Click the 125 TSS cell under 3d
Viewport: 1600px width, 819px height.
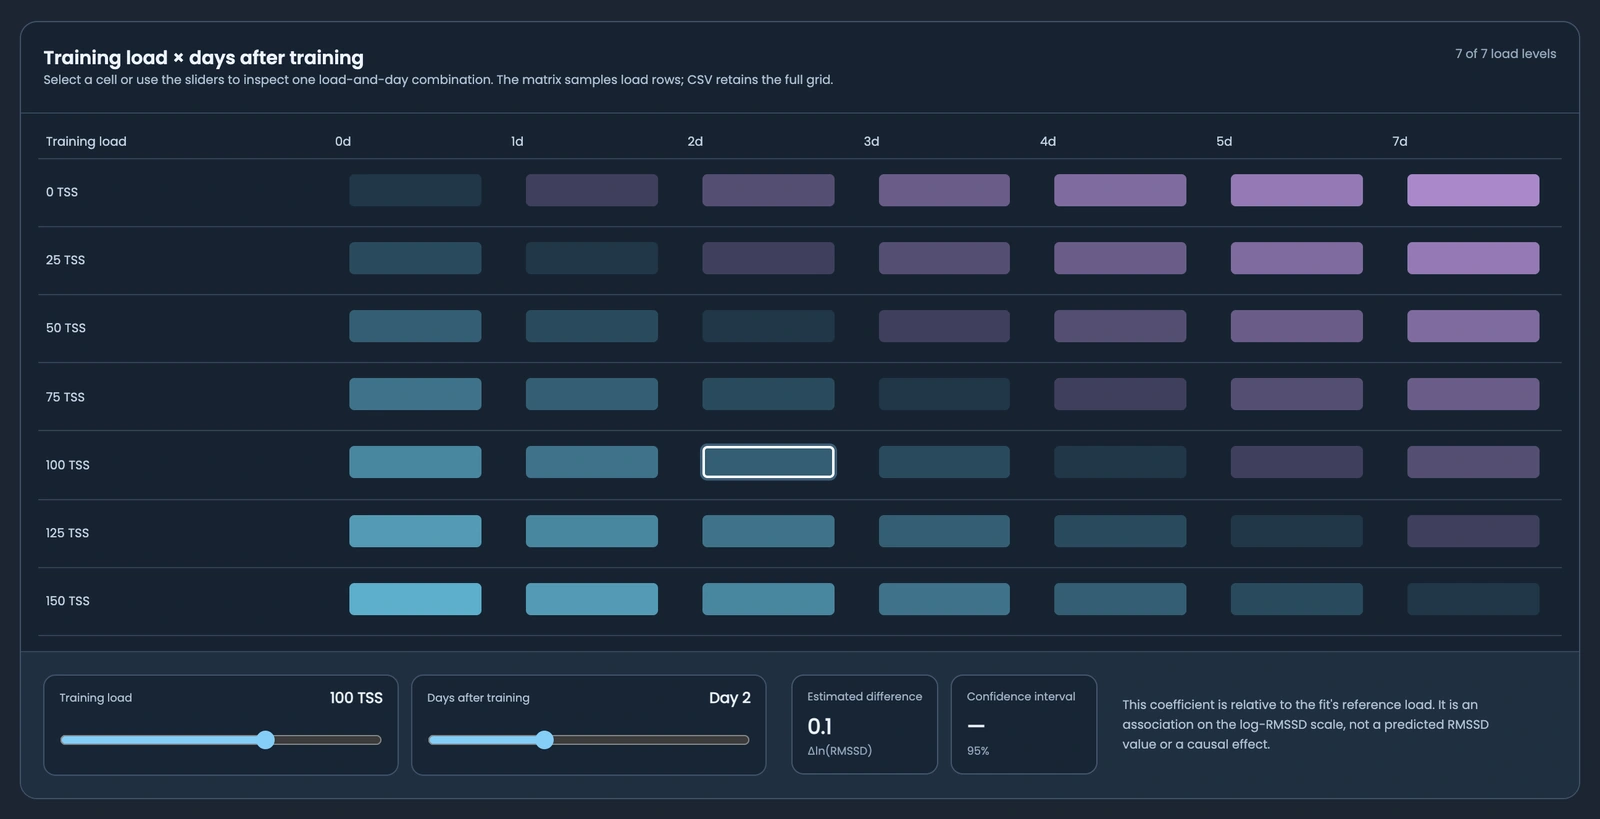coord(944,531)
